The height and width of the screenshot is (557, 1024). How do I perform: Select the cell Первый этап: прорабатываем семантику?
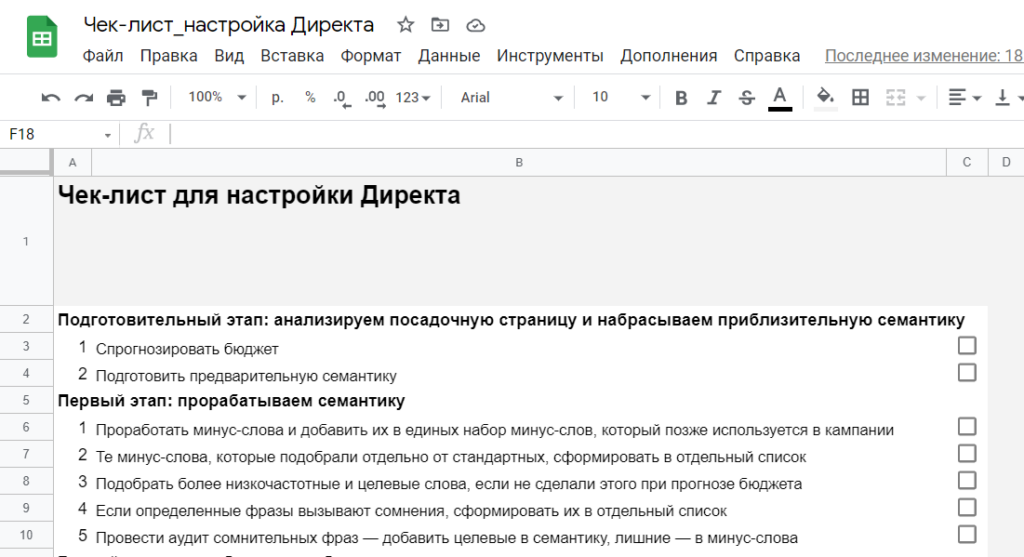pyautogui.click(x=231, y=400)
